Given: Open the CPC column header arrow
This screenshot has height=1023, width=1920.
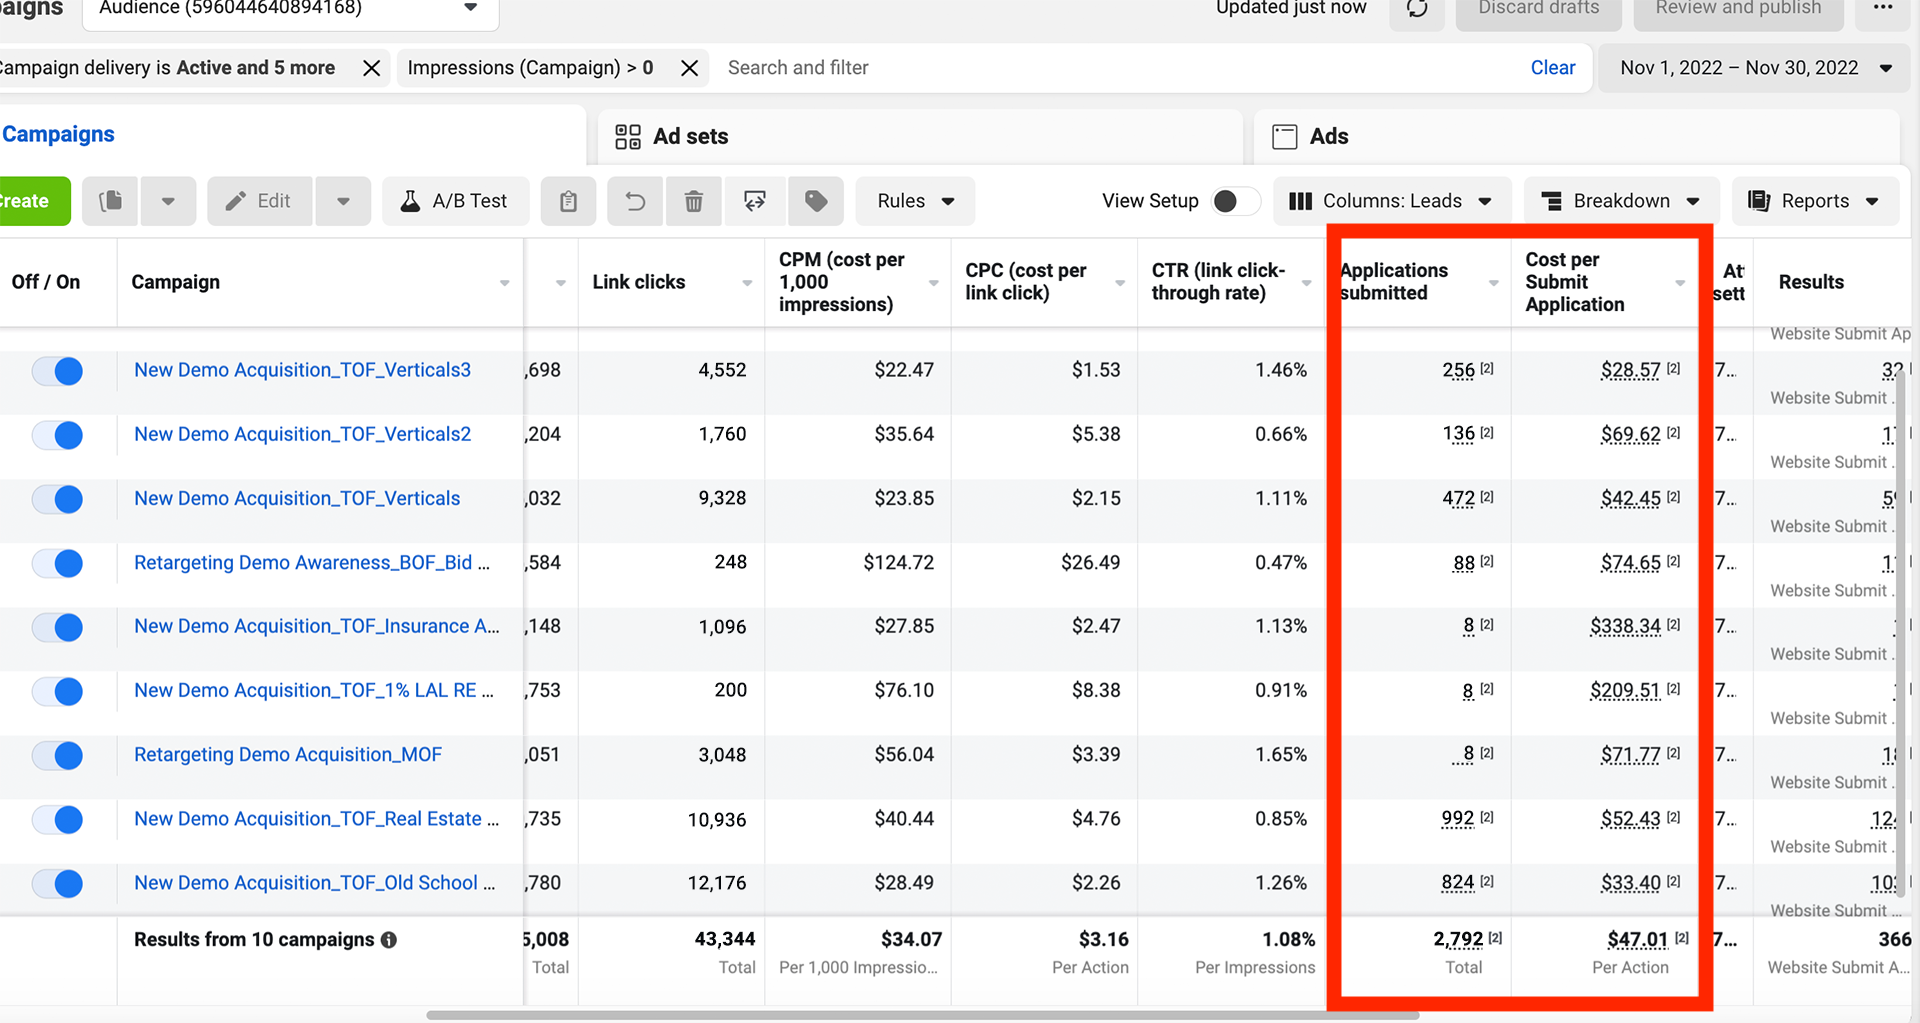Looking at the screenshot, I should [1120, 283].
